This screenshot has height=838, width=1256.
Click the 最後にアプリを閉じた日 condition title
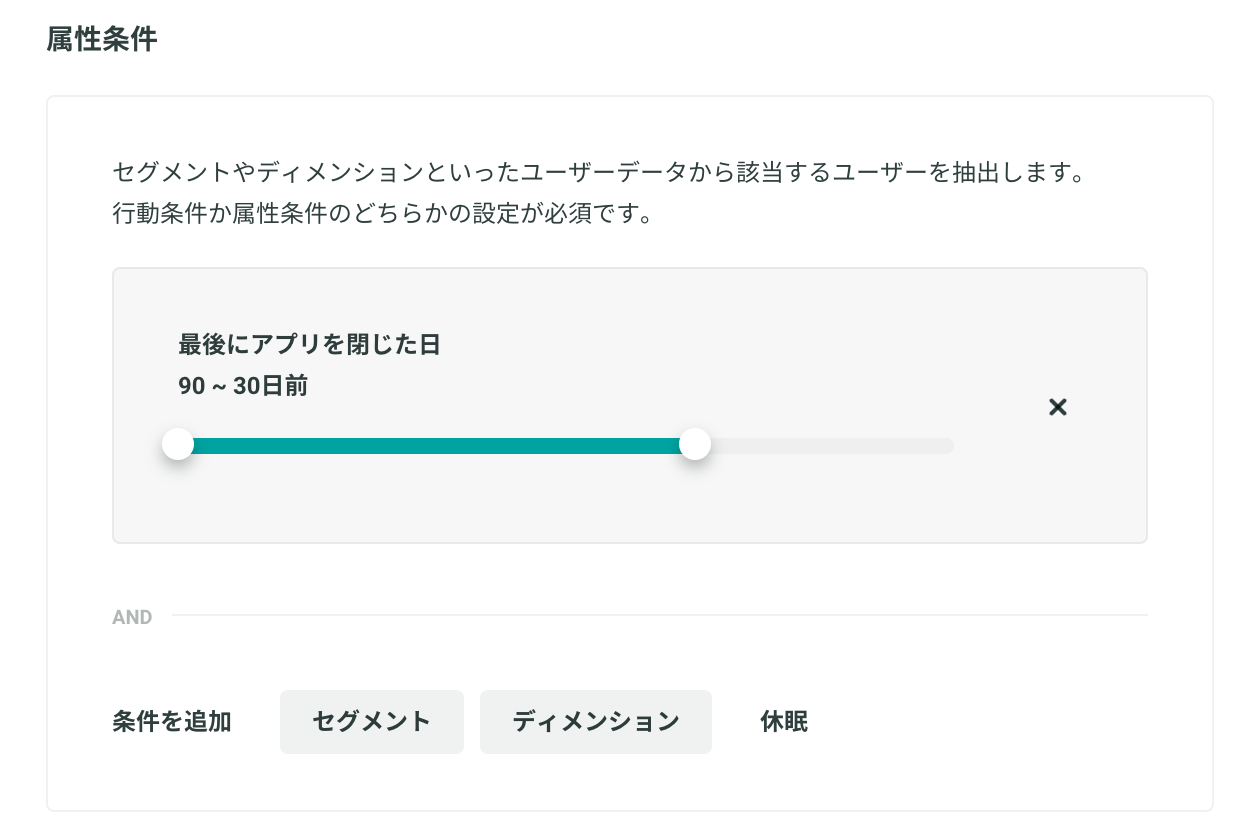pyautogui.click(x=309, y=345)
